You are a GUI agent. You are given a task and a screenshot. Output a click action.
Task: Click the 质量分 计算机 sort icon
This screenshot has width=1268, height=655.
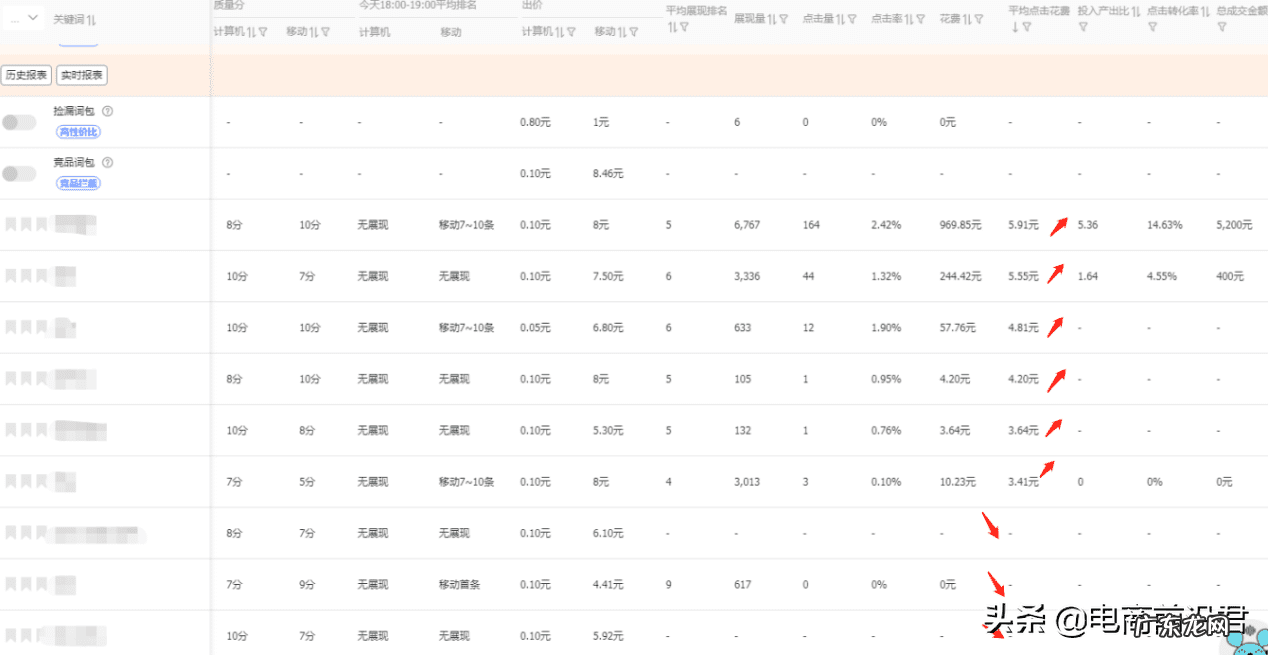coord(251,31)
